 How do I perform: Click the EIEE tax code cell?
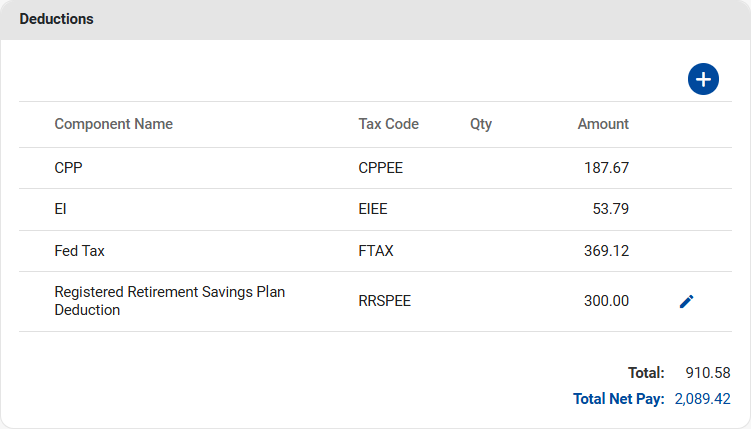(372, 209)
